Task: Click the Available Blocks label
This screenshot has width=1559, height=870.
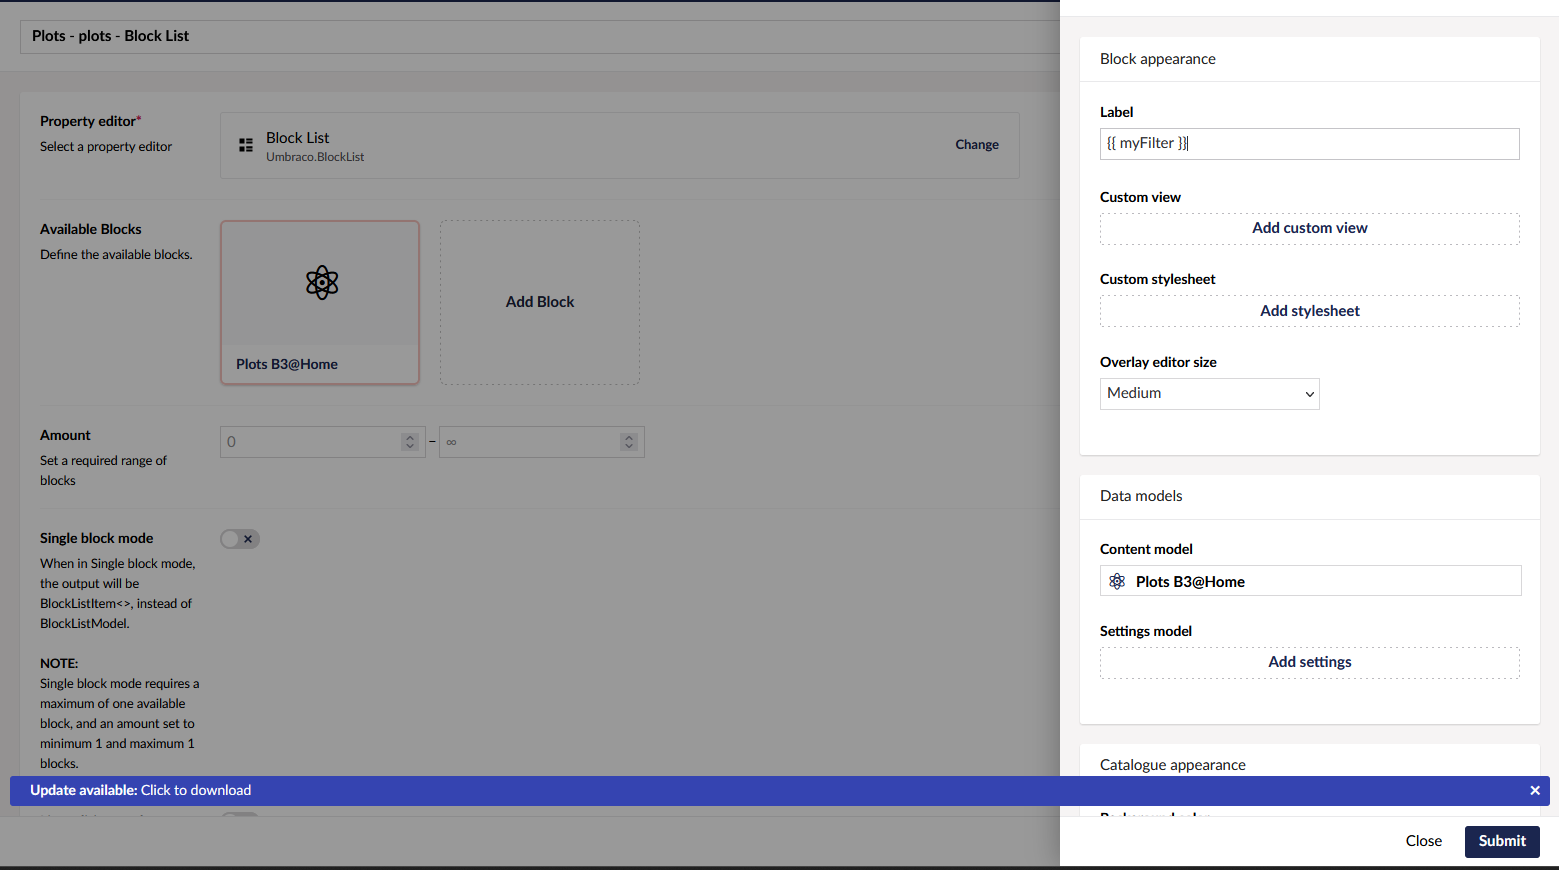Action: pos(91,229)
